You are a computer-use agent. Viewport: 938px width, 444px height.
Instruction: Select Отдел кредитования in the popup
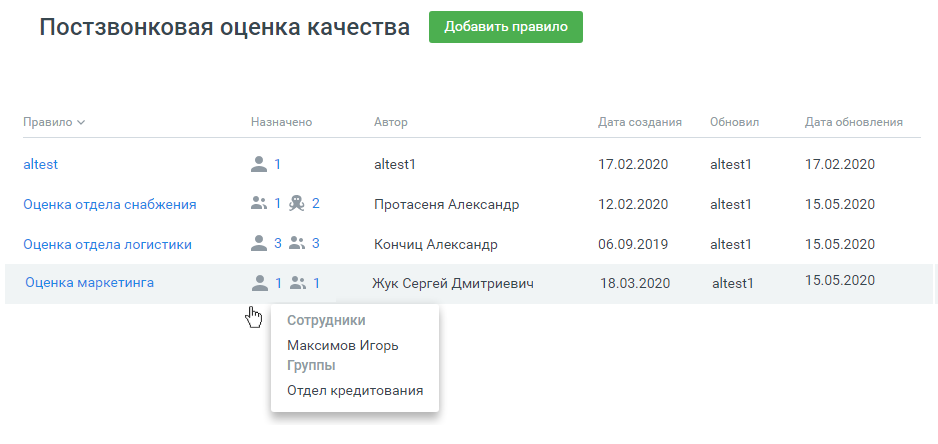click(x=355, y=390)
